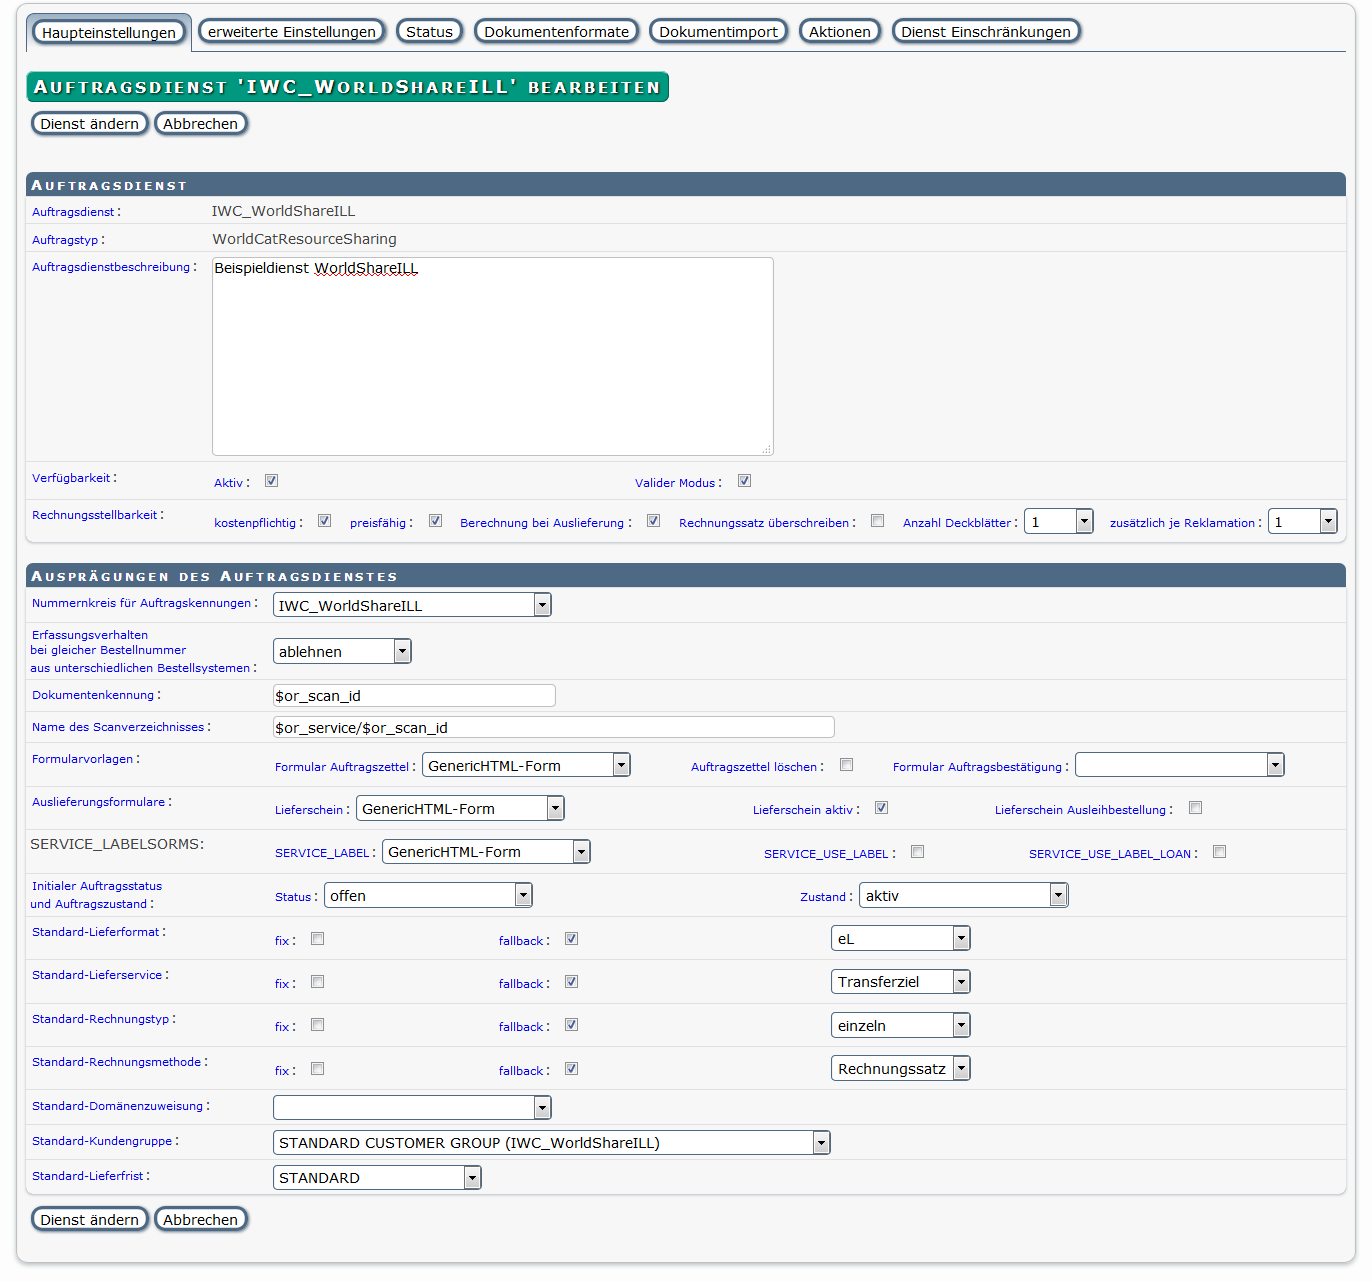Open the zusätzlich je Reklamation dropdown
This screenshot has height=1281, width=1372.
pyautogui.click(x=1302, y=521)
